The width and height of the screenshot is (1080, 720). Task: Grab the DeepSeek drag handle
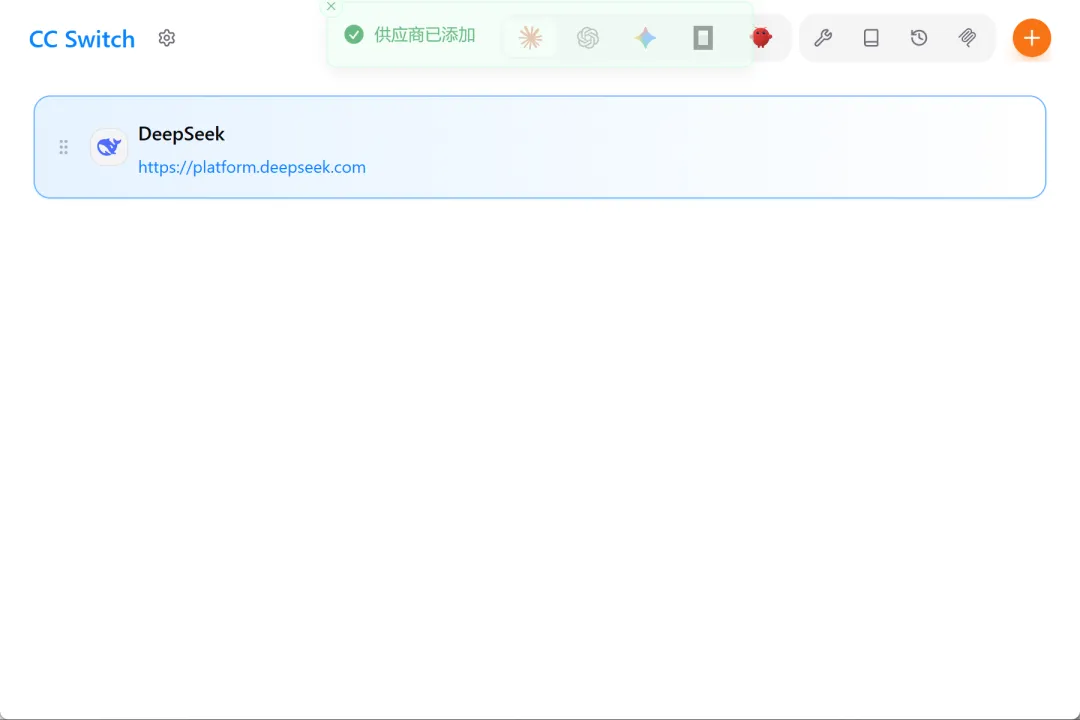[63, 147]
